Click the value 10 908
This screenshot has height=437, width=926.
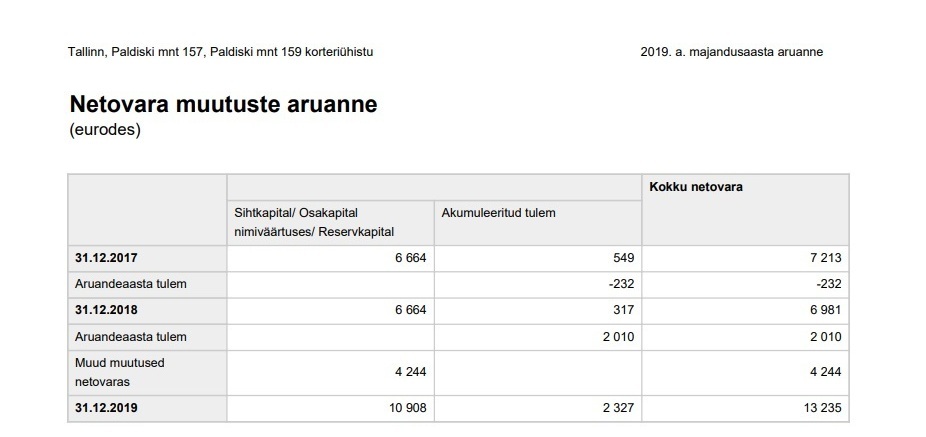(406, 408)
